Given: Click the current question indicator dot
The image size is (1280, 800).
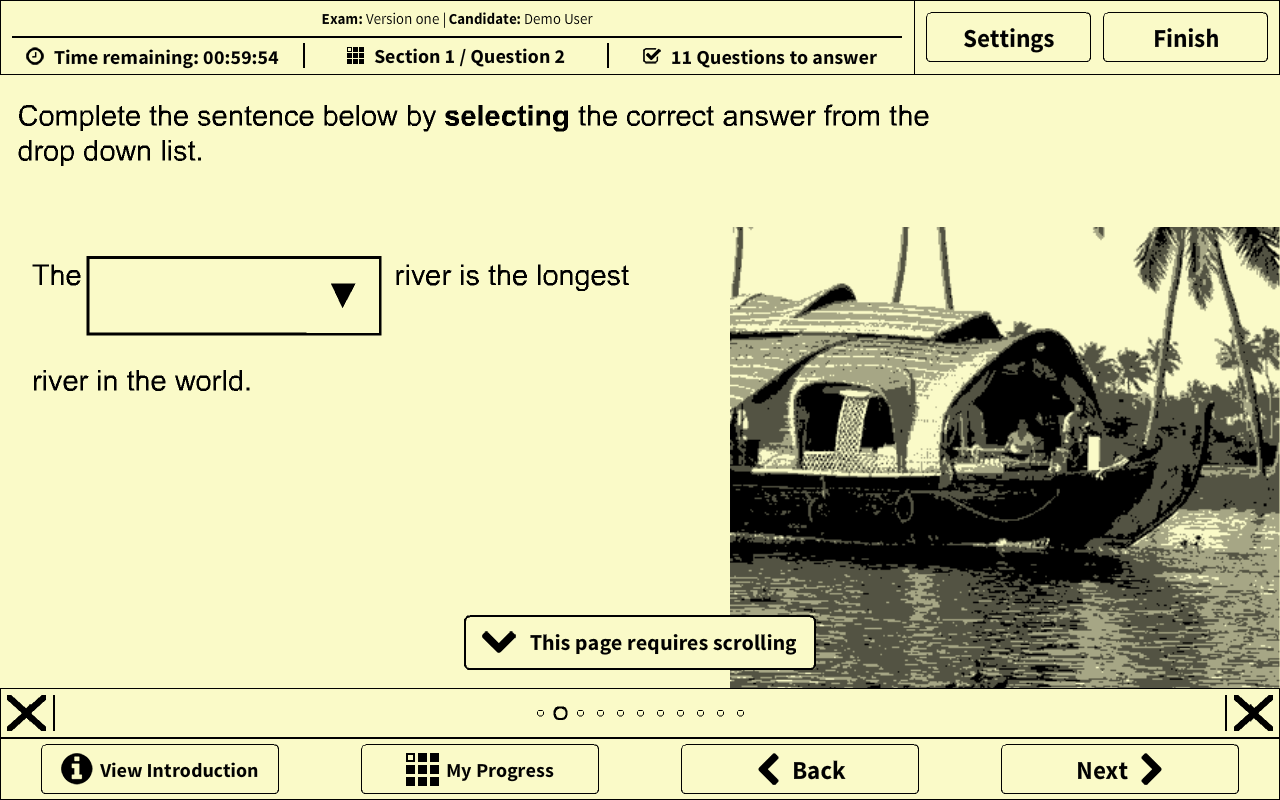Looking at the screenshot, I should click(x=560, y=713).
